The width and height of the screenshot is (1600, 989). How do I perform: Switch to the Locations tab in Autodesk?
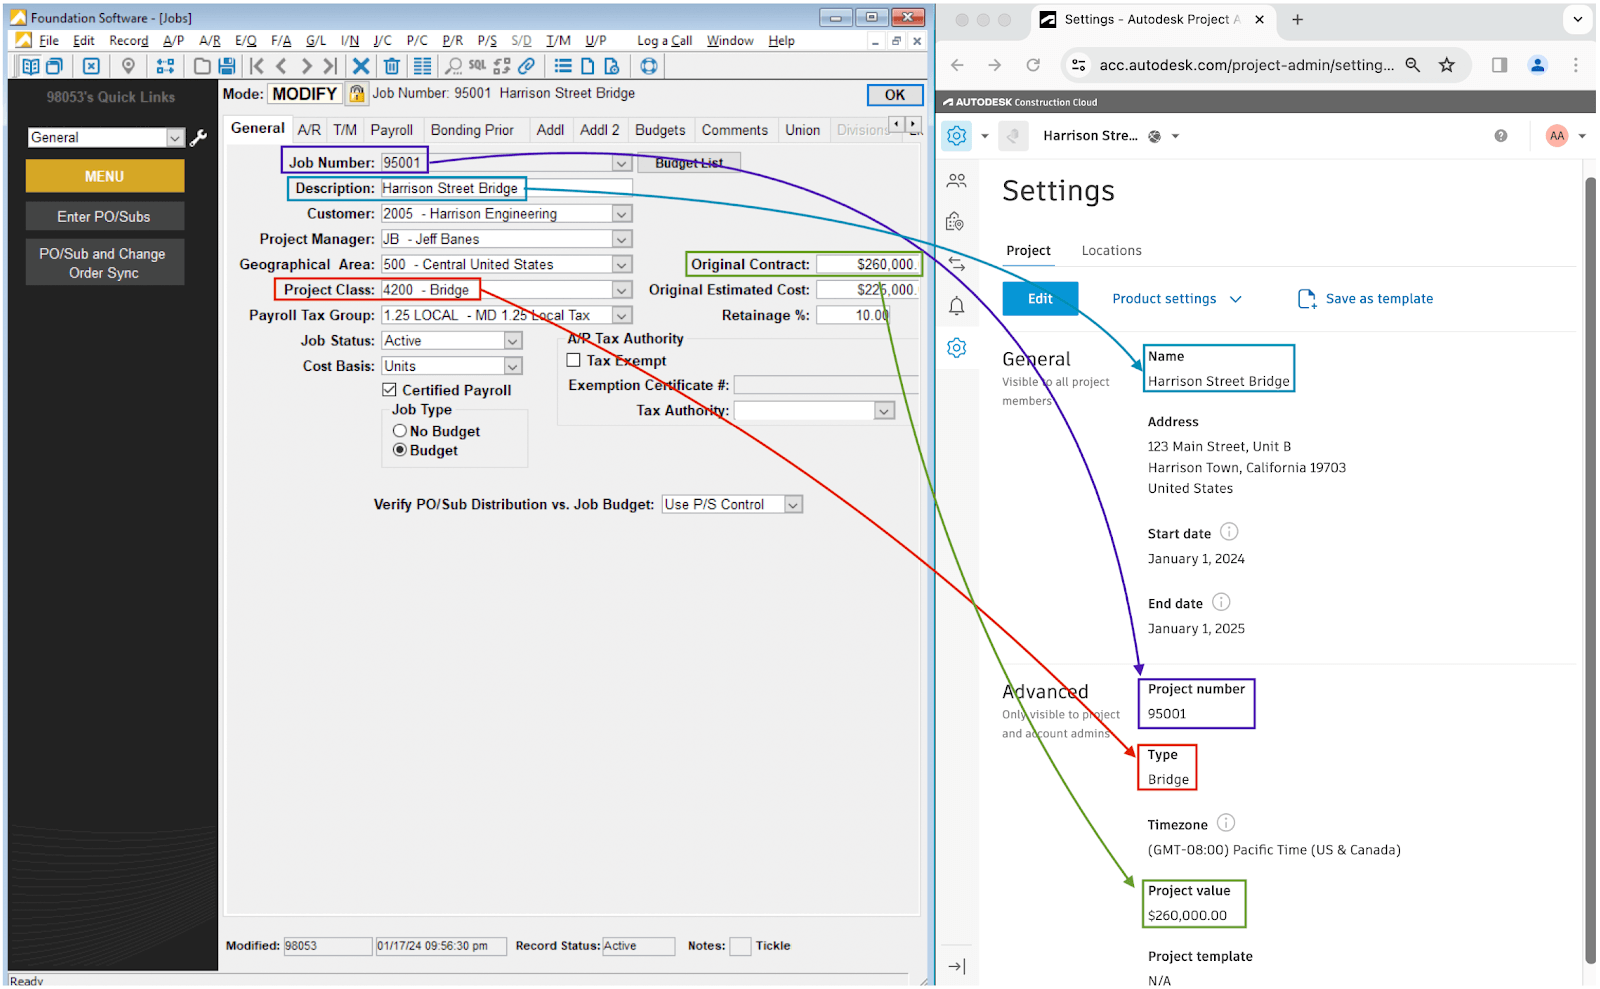[x=1111, y=251]
